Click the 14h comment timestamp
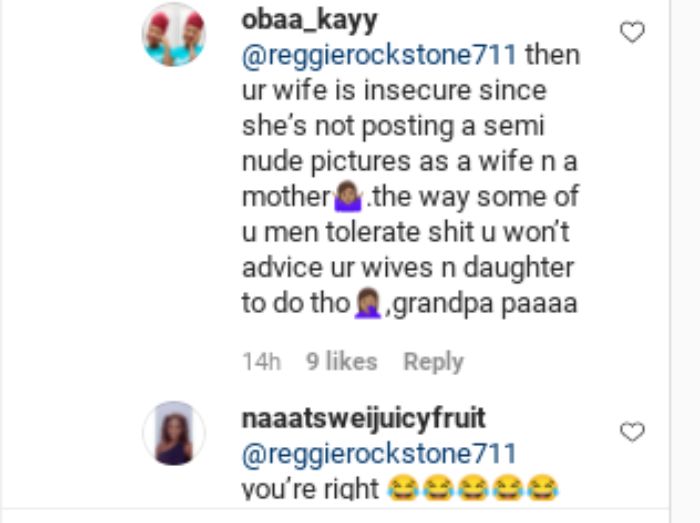The image size is (700, 523). pos(262,361)
